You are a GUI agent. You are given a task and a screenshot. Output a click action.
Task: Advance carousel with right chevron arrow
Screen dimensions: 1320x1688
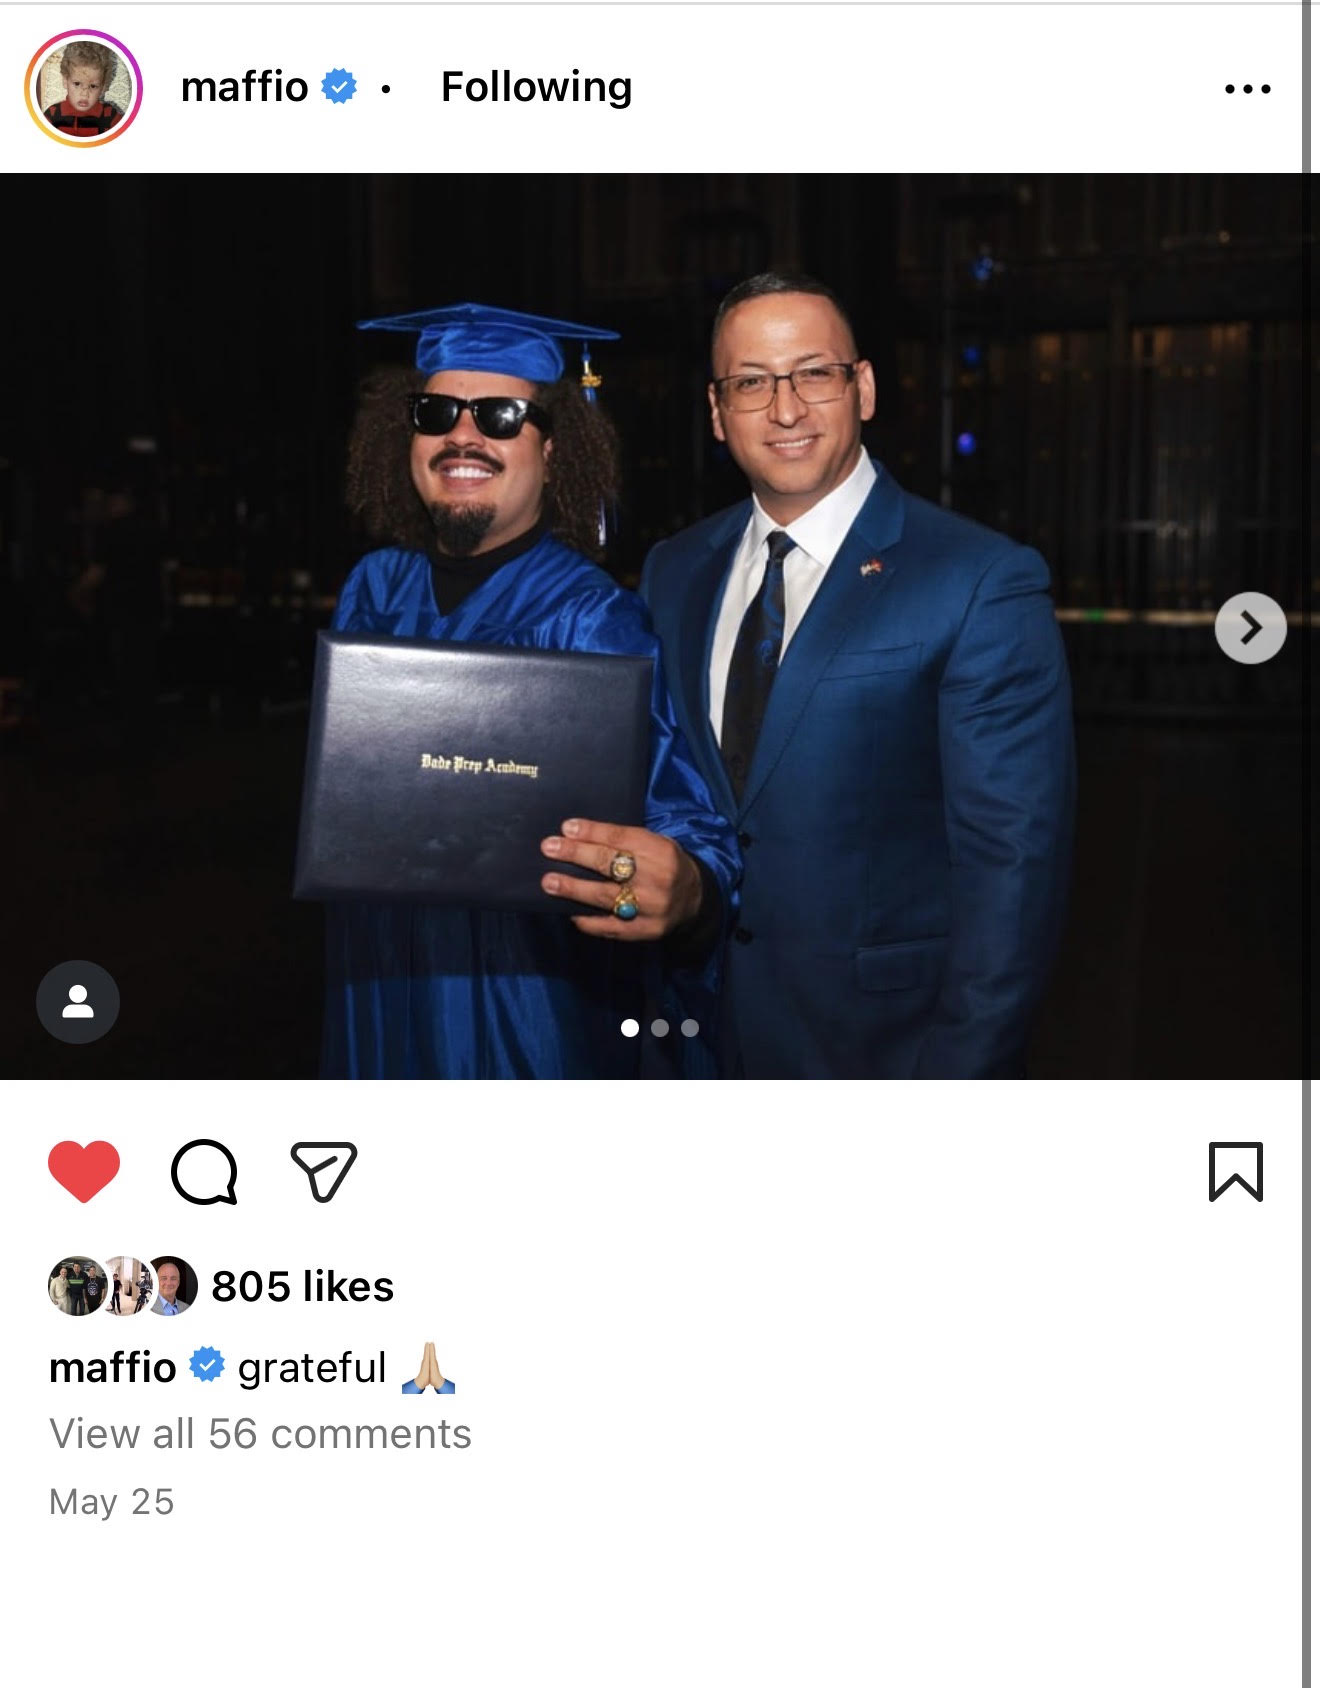pyautogui.click(x=1250, y=628)
